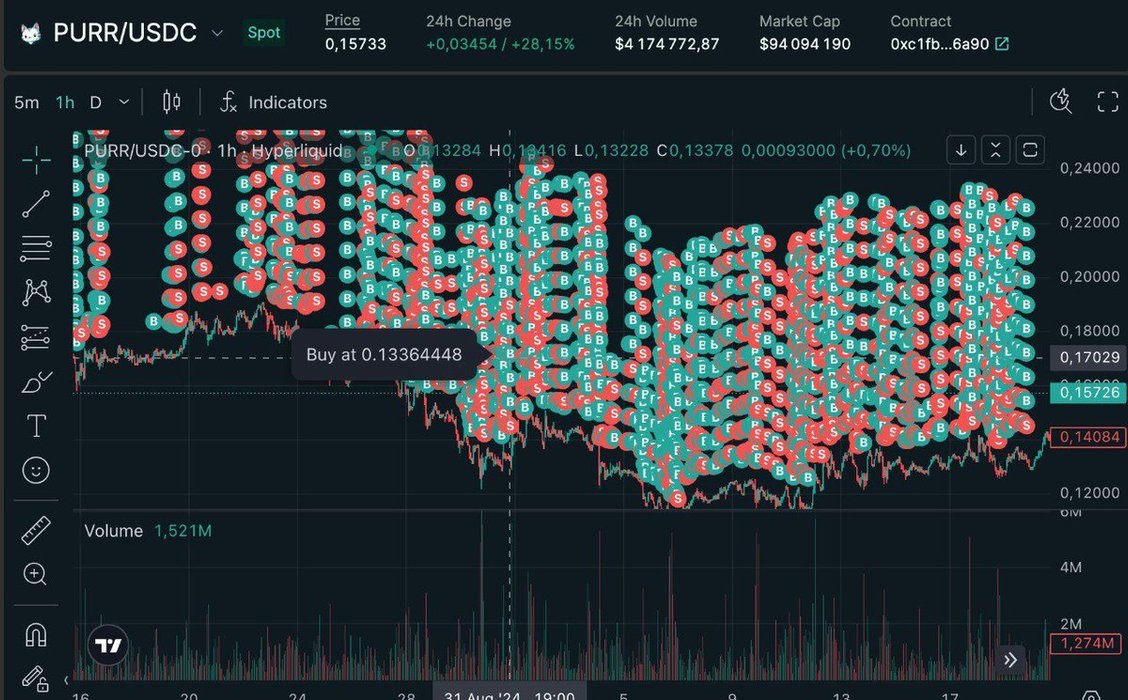This screenshot has height=700, width=1128.
Task: Click the Price label in header
Action: (342, 21)
